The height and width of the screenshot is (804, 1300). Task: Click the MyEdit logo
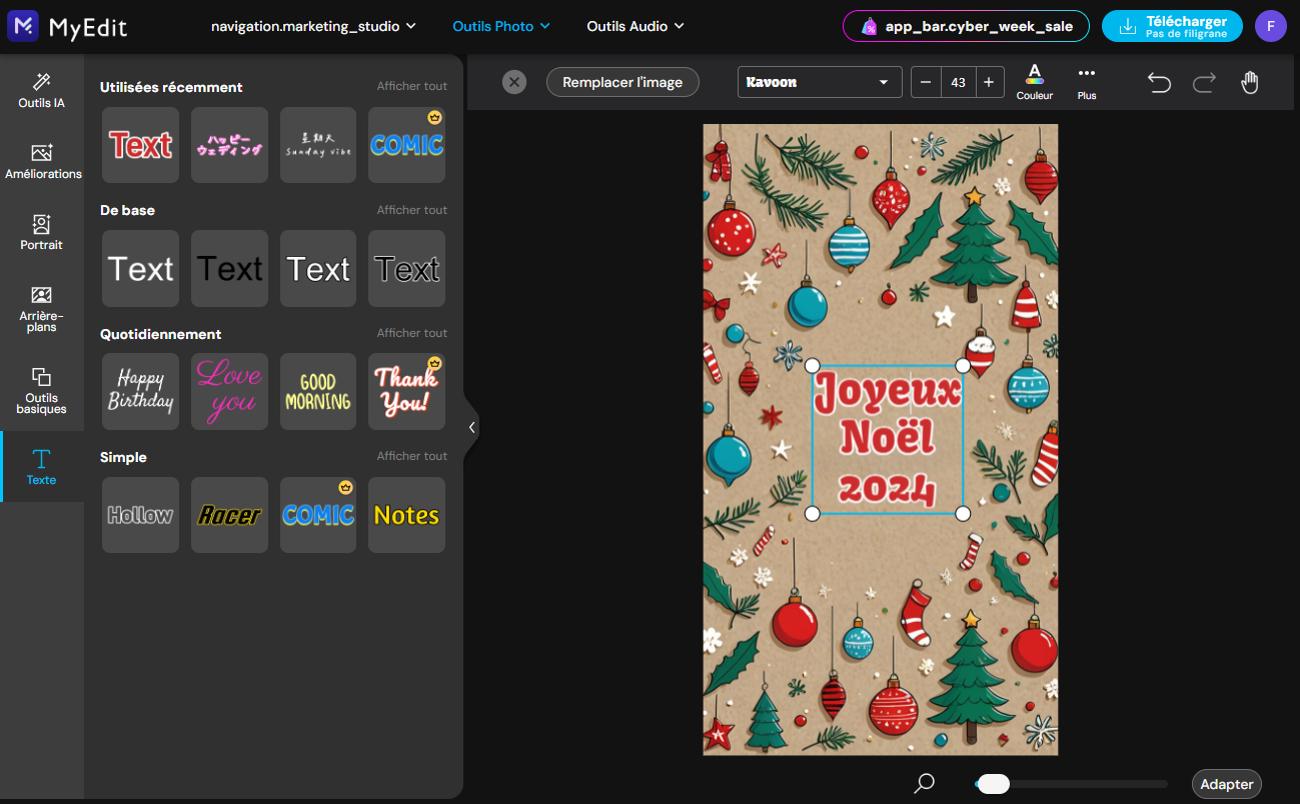tap(68, 26)
